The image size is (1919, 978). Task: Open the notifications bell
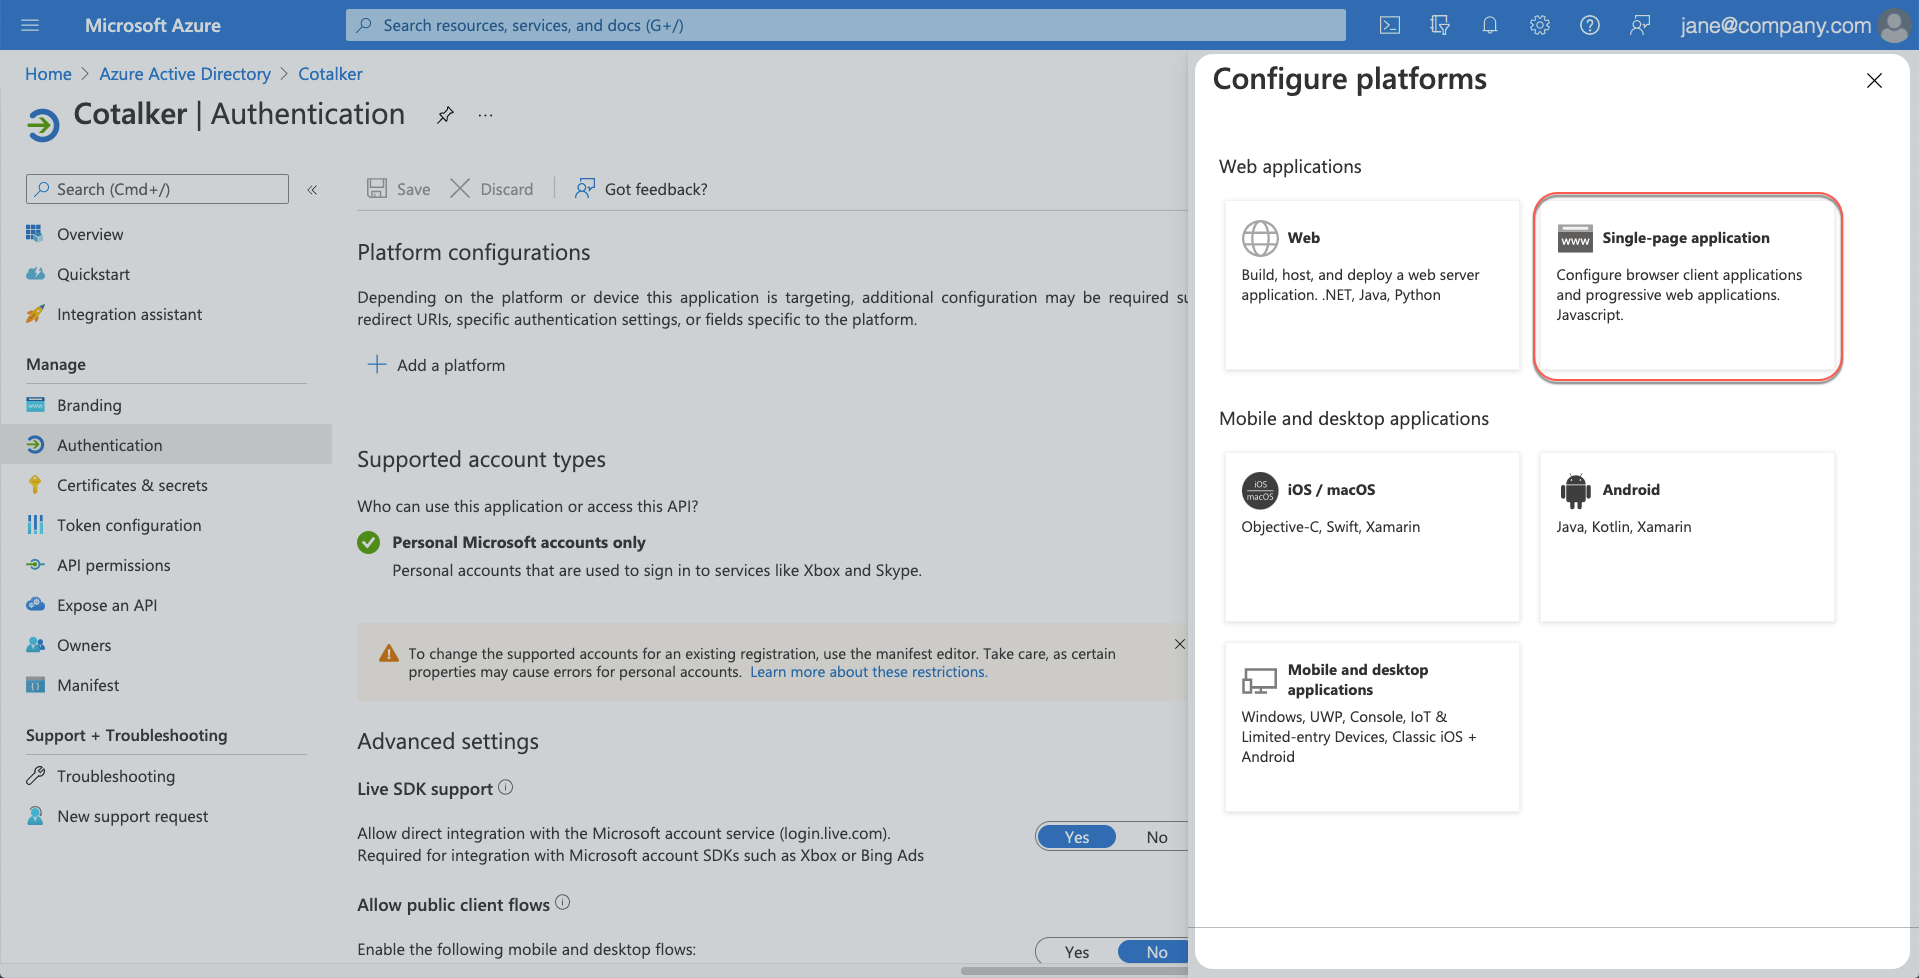click(1490, 25)
